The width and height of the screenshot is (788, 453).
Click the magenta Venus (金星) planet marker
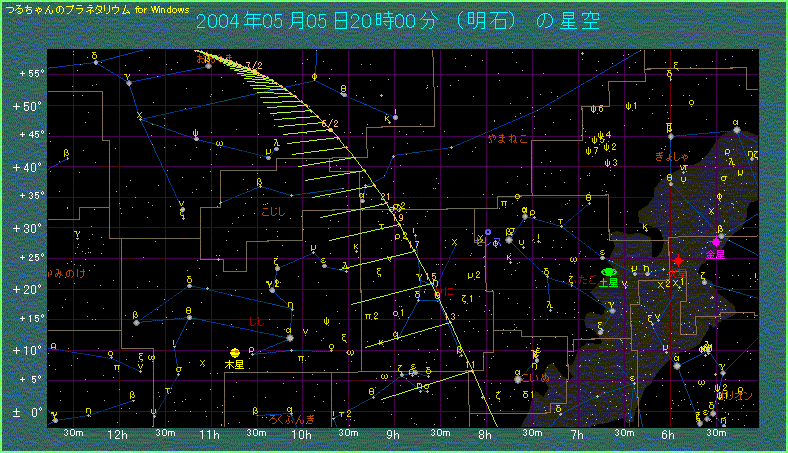point(716,243)
